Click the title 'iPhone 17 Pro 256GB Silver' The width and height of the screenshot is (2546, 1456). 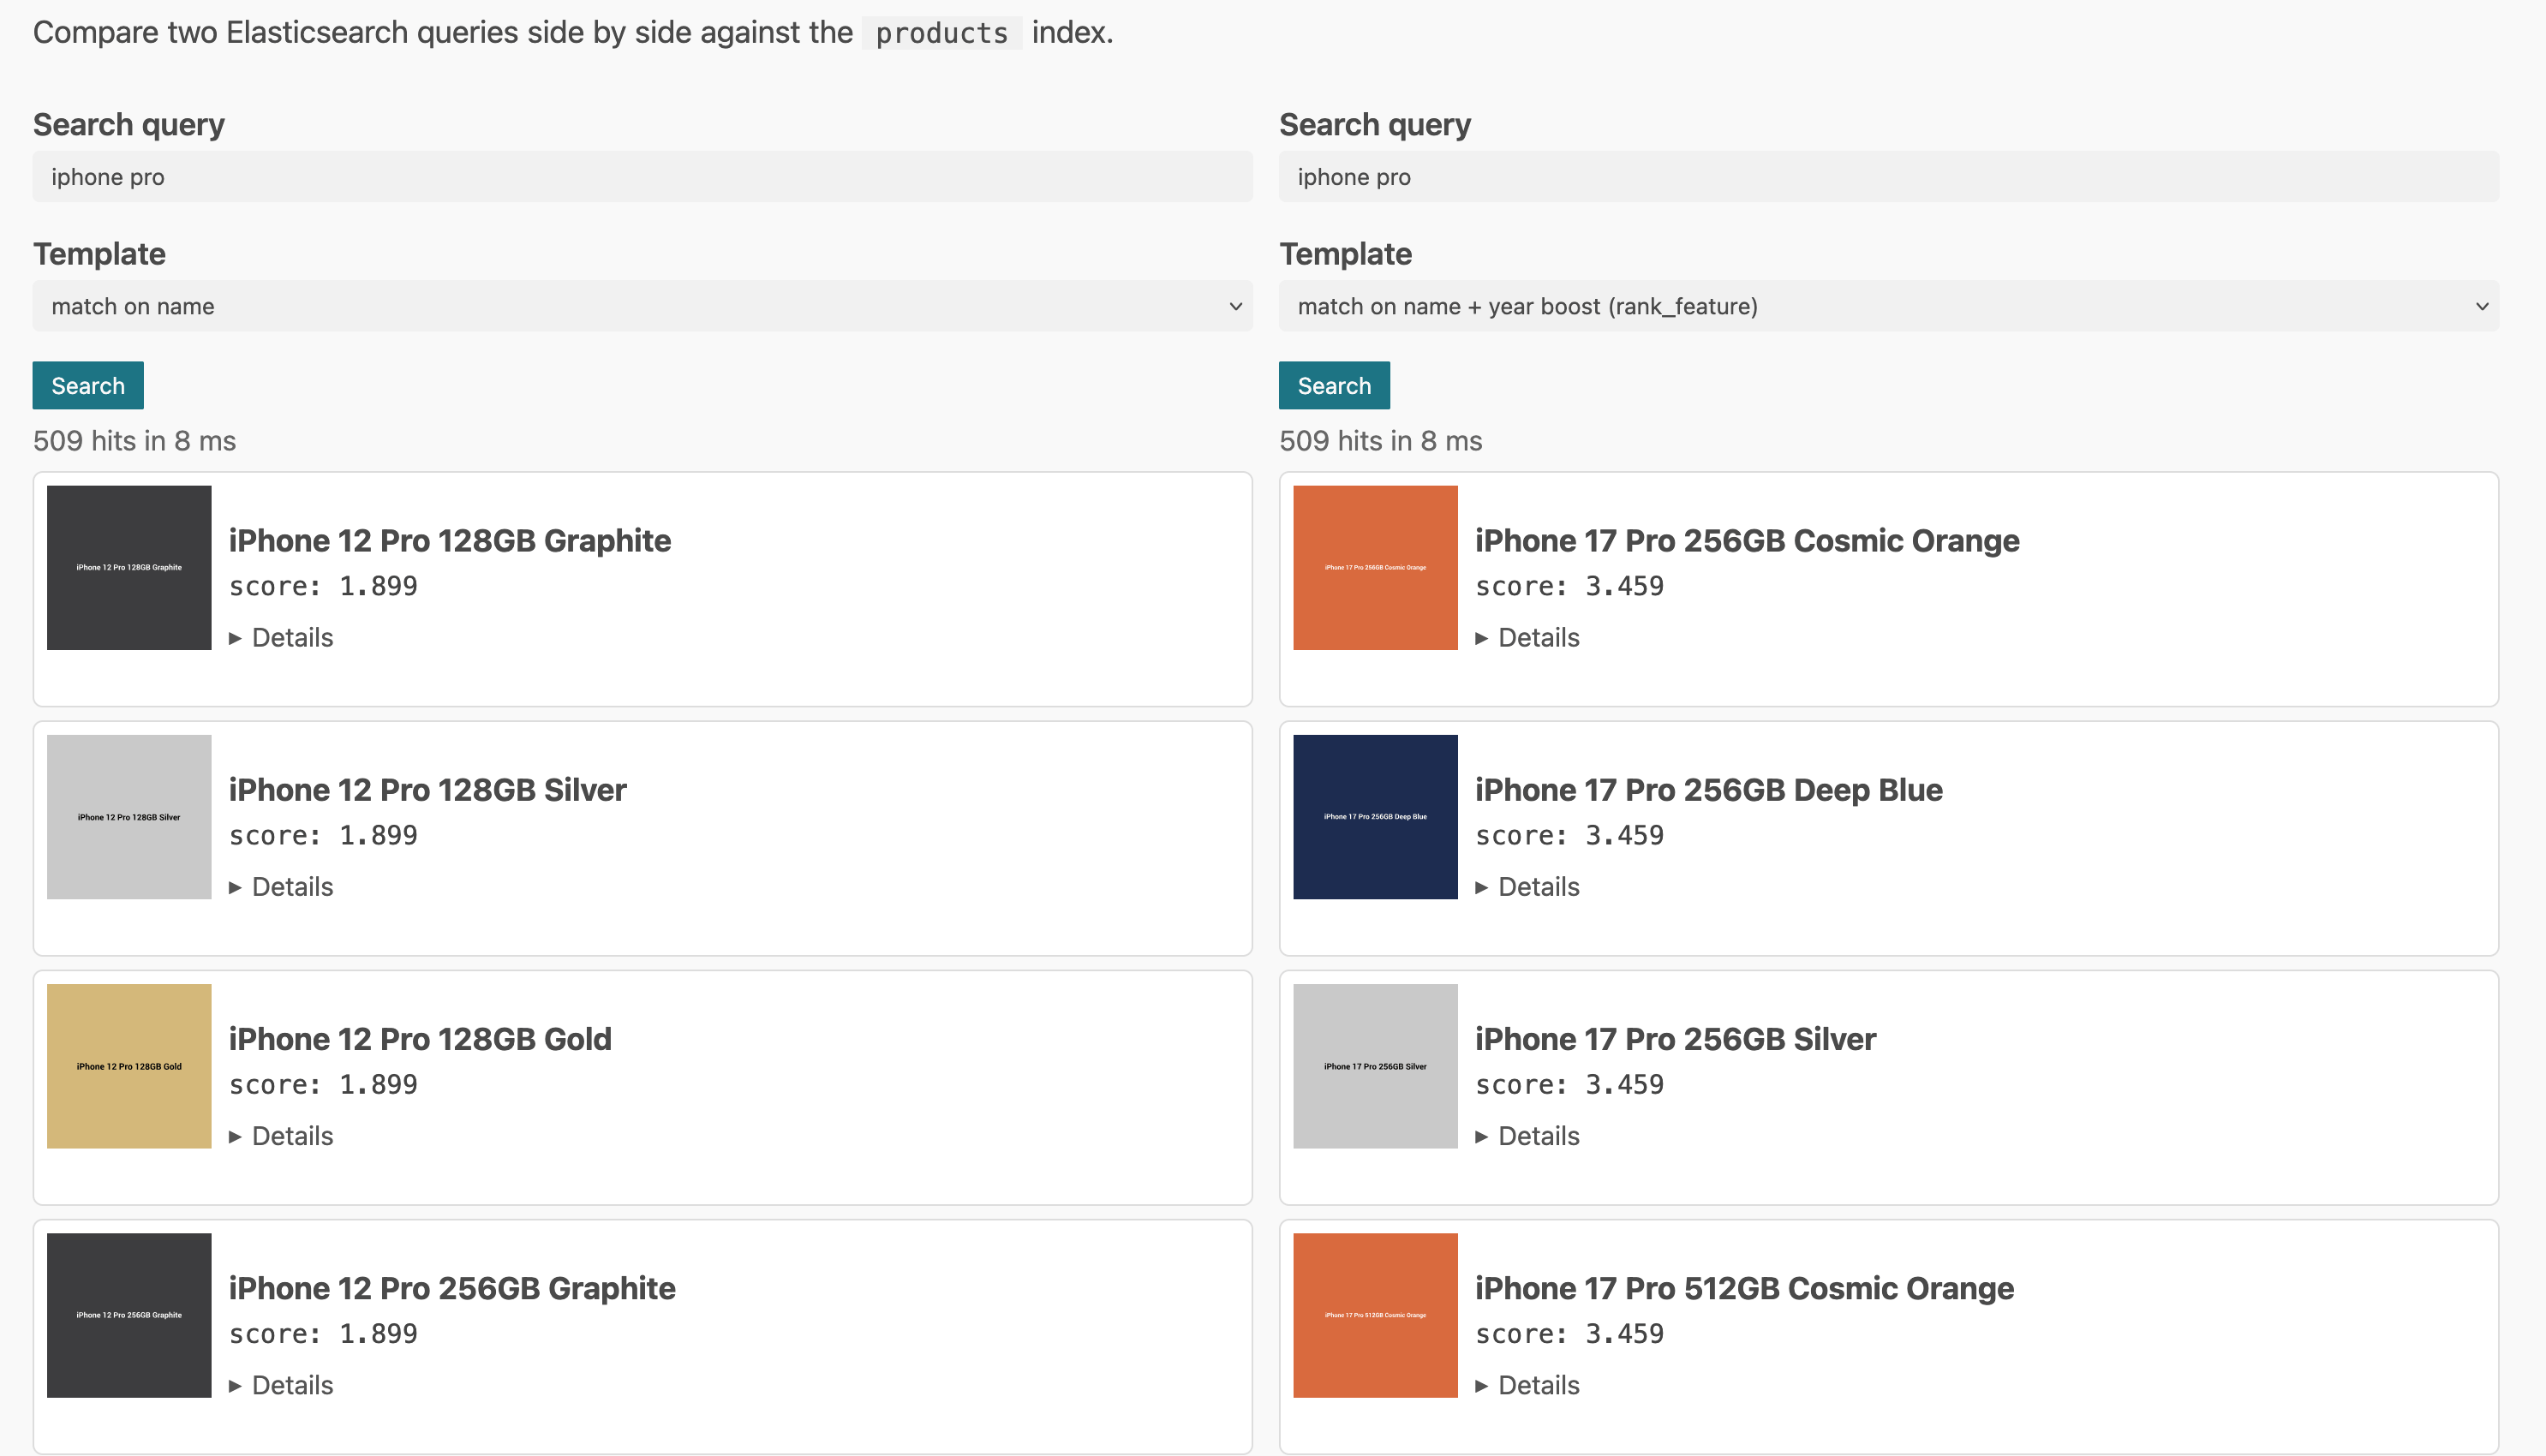(1675, 1038)
